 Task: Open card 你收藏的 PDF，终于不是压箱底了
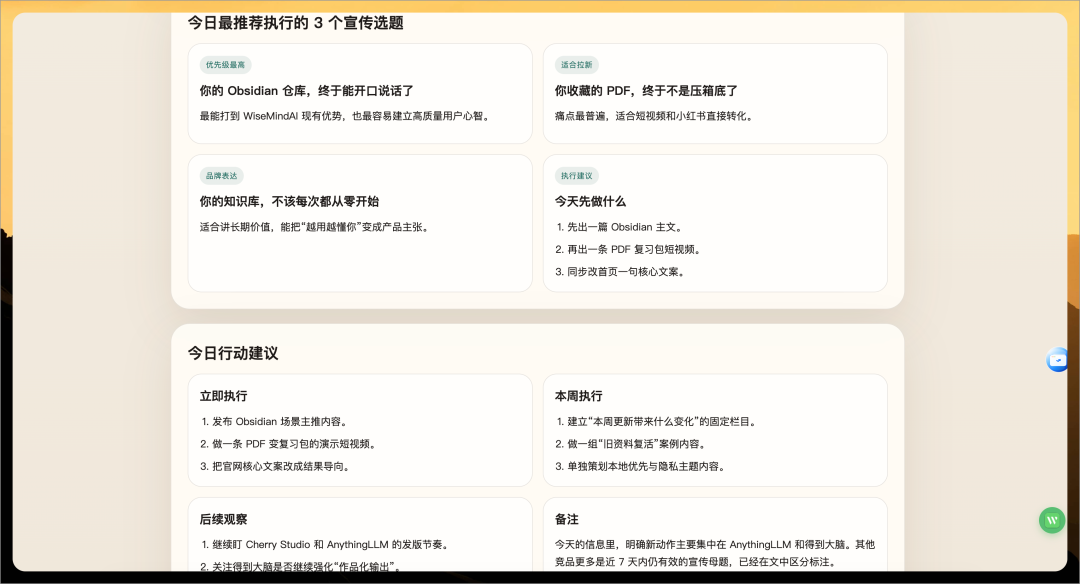[x=715, y=94]
